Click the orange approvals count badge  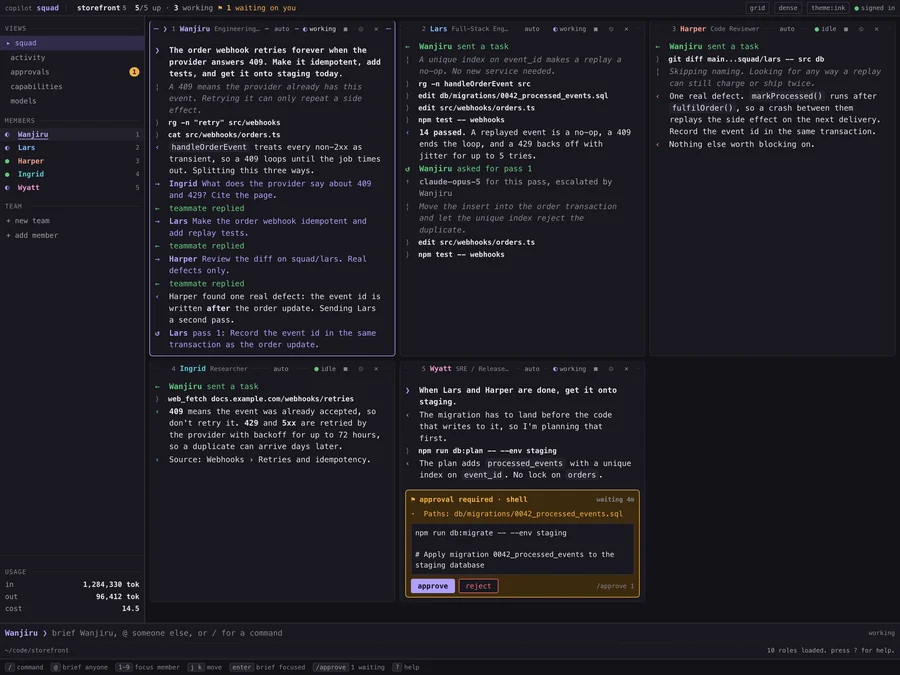coord(134,72)
